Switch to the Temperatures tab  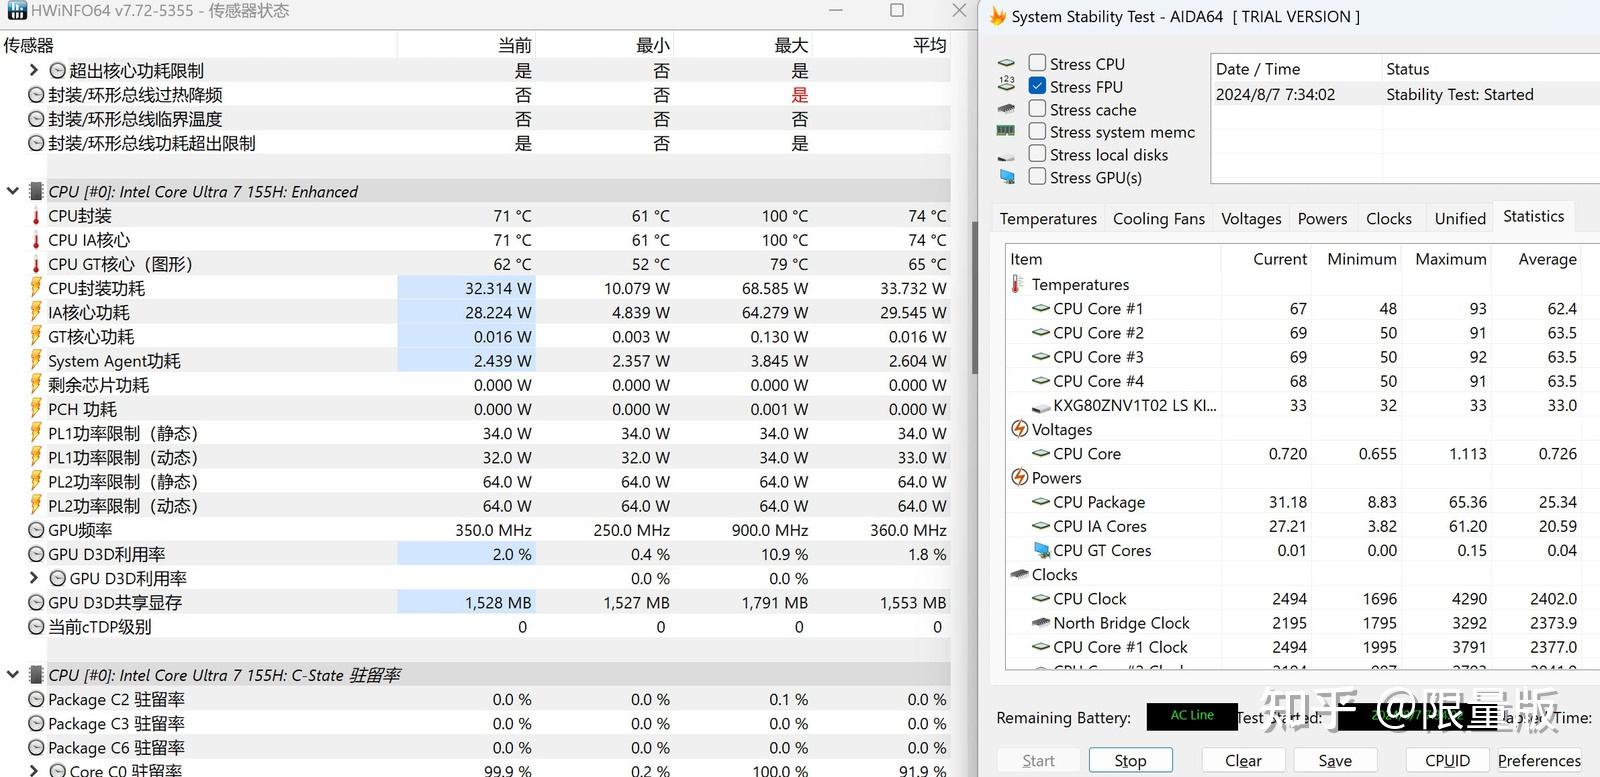tap(1048, 219)
